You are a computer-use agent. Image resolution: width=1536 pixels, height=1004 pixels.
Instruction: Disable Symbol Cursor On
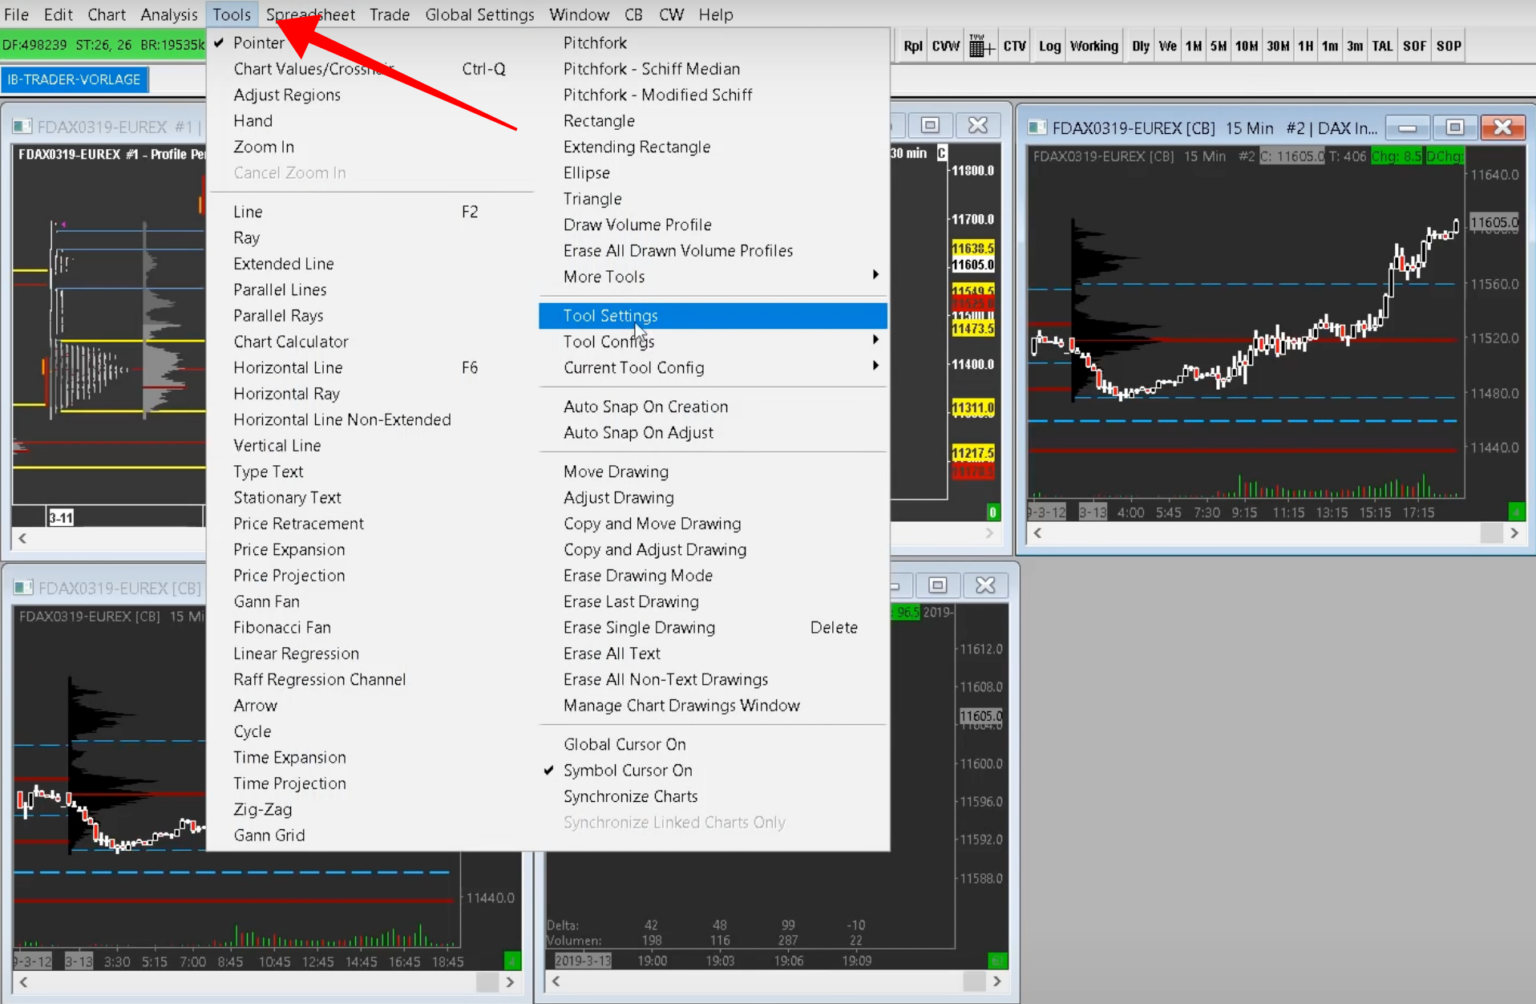628,770
